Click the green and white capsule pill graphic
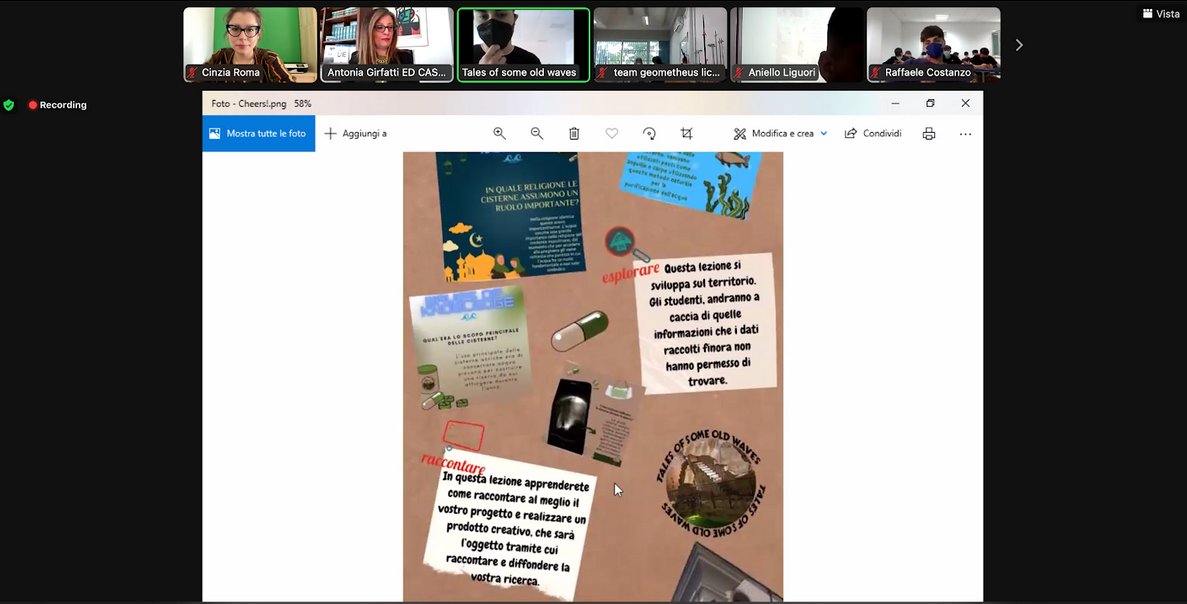The height and width of the screenshot is (604, 1187). coord(579,331)
